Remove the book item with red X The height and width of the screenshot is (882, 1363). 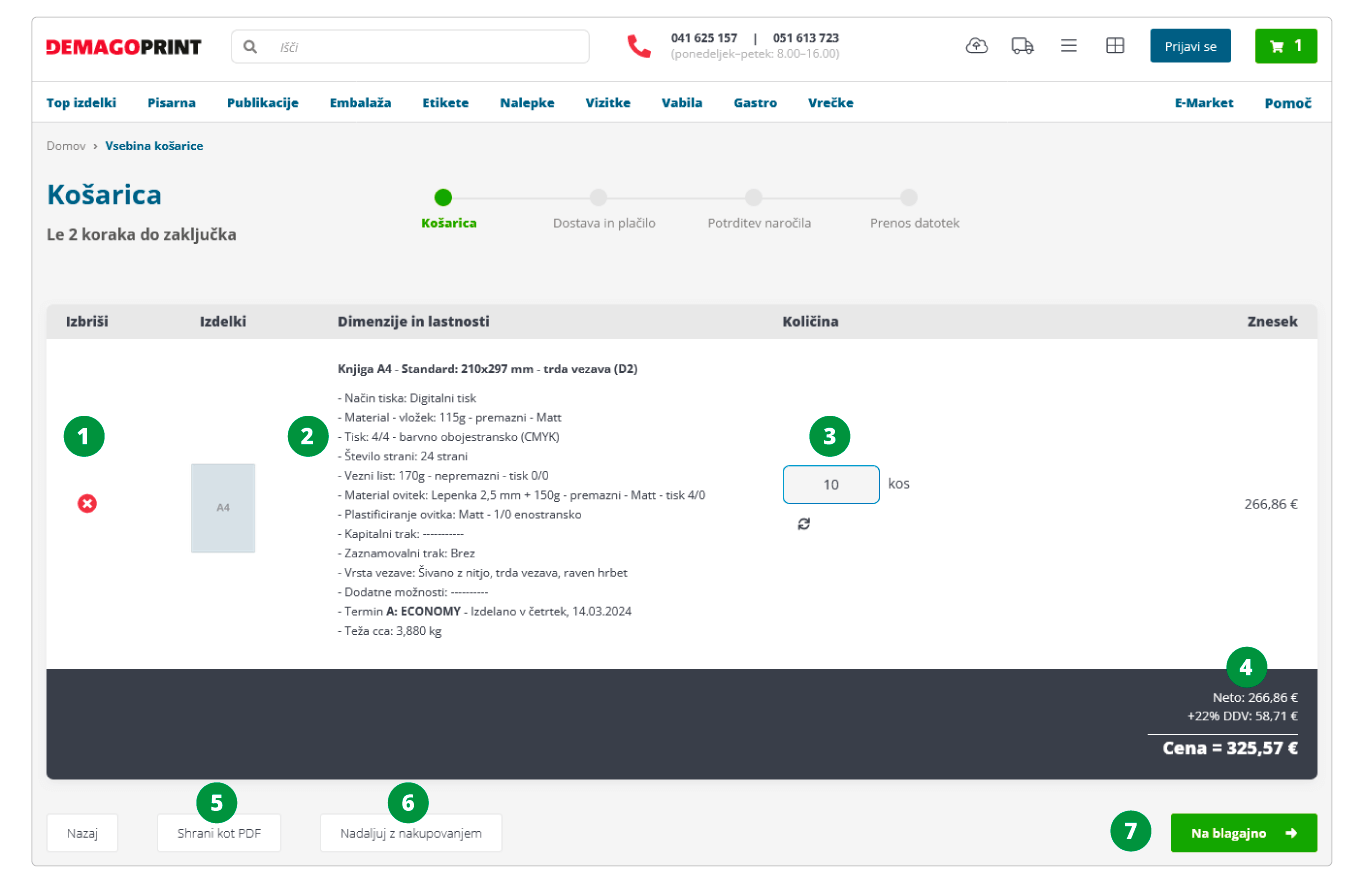[x=87, y=505]
